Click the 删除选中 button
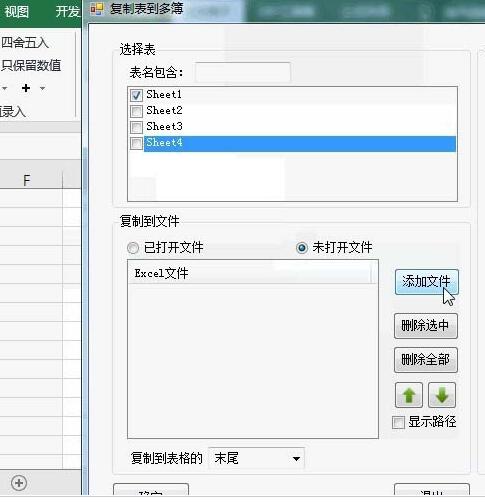The height and width of the screenshot is (502, 485). [x=426, y=326]
